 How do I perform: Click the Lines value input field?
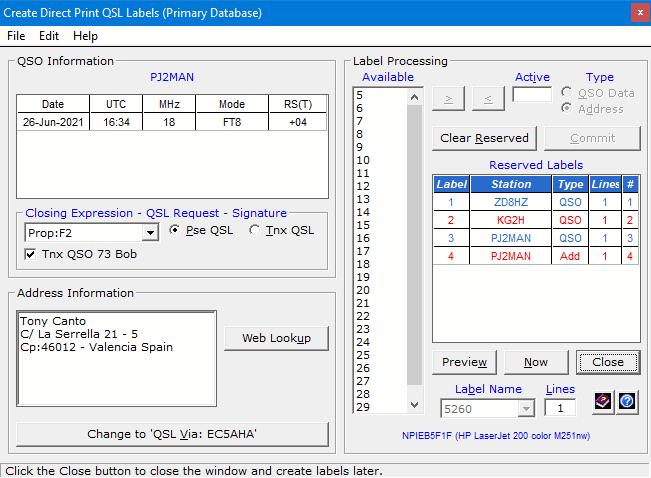560,408
